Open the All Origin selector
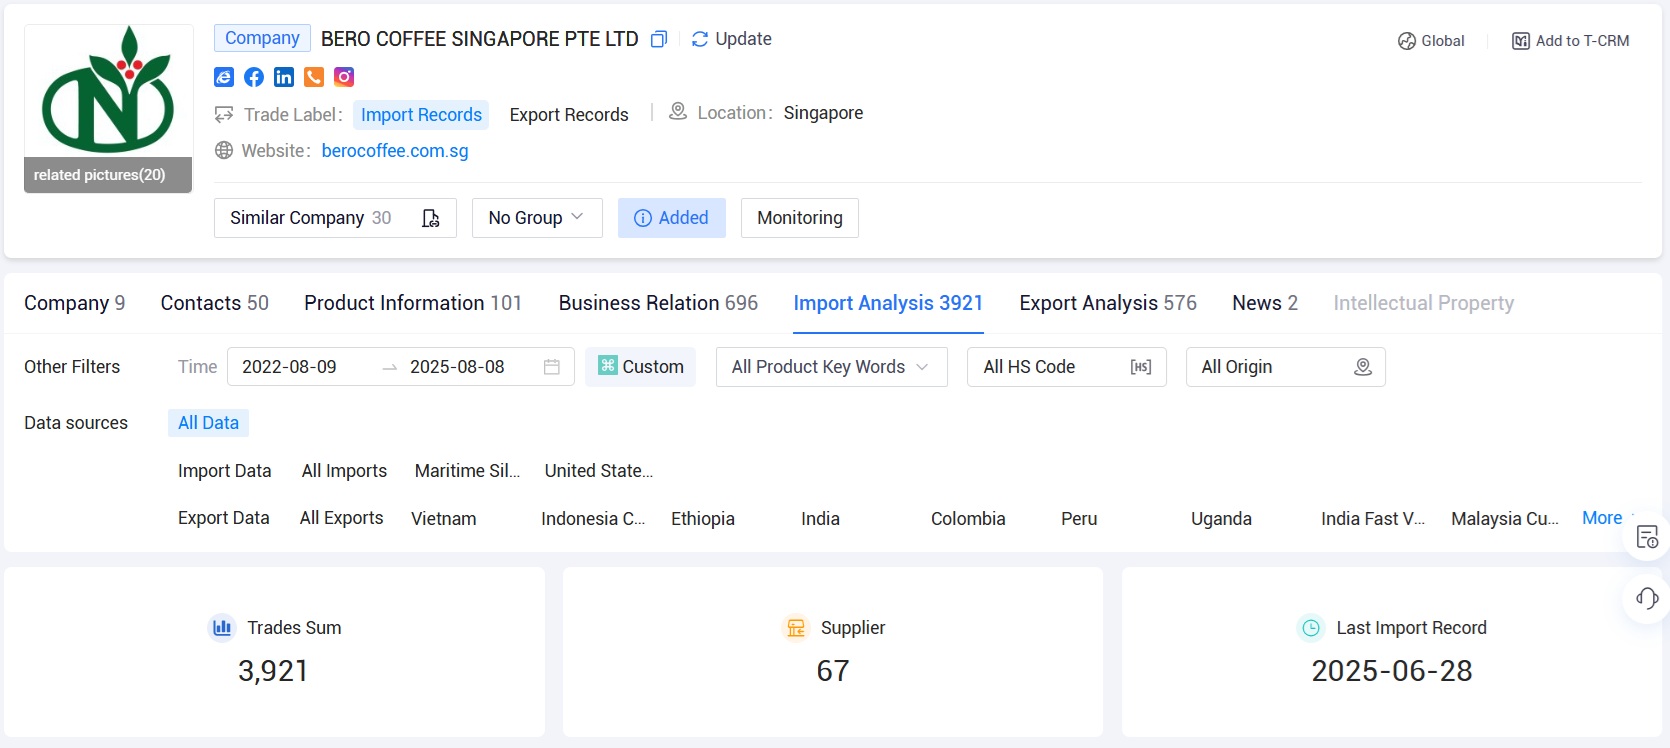Image resolution: width=1670 pixels, height=748 pixels. (x=1285, y=367)
